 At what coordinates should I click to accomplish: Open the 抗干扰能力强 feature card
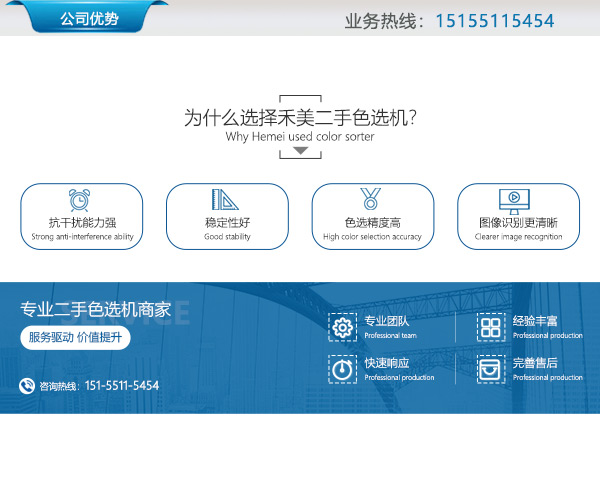click(x=82, y=217)
